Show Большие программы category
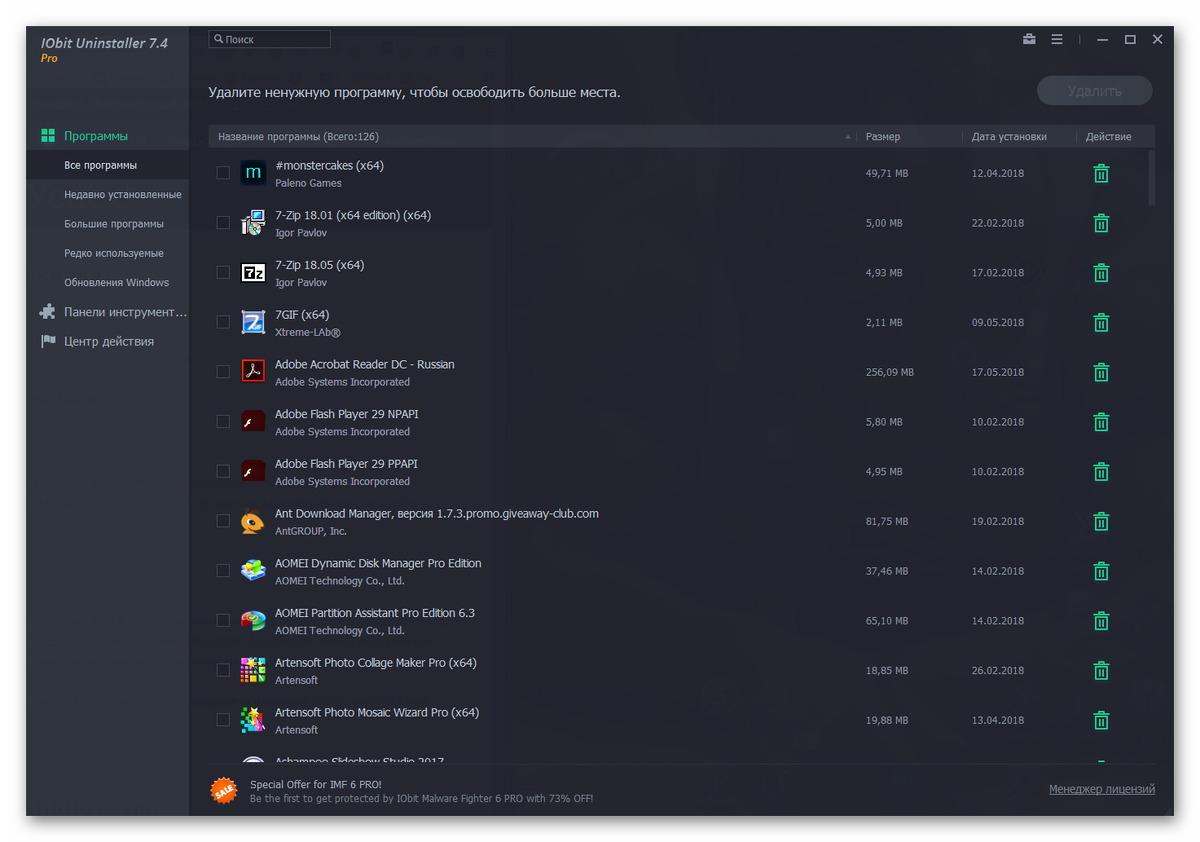Viewport: 1200px width, 842px height. point(114,224)
